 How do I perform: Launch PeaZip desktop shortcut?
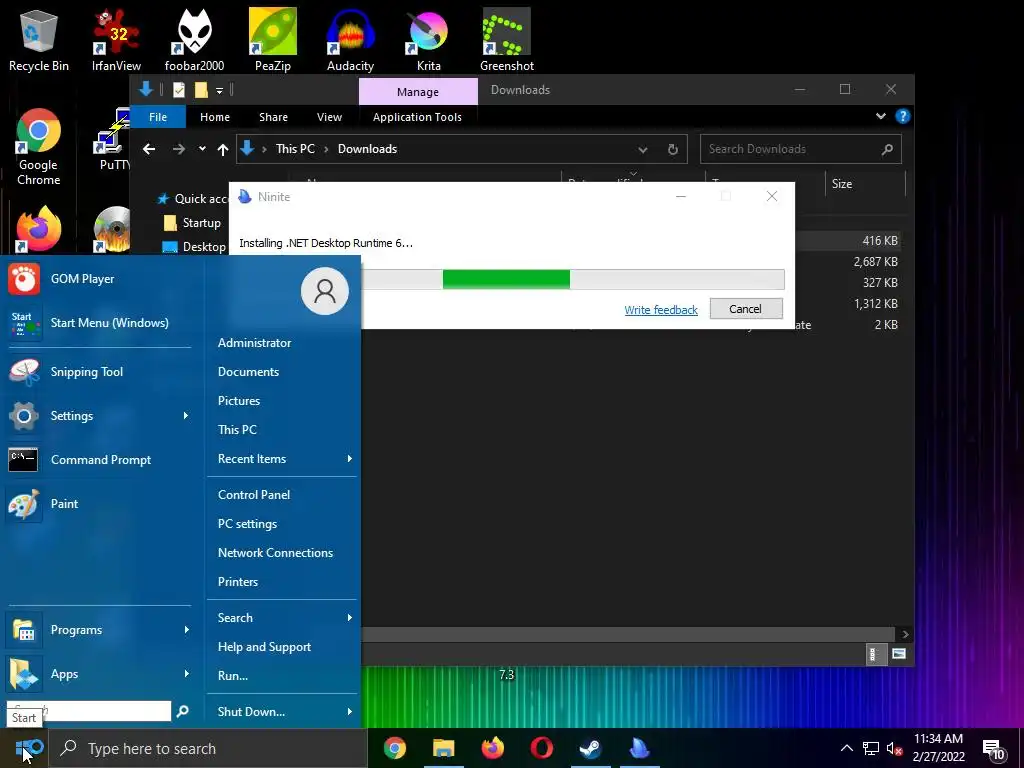[x=272, y=40]
